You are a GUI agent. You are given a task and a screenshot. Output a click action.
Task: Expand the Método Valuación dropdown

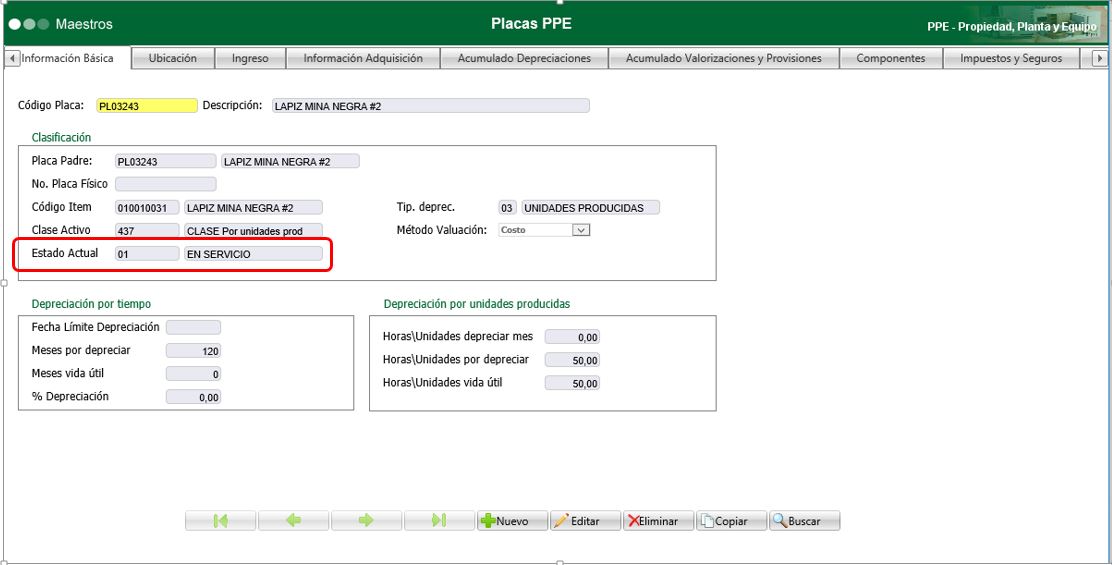(x=582, y=230)
